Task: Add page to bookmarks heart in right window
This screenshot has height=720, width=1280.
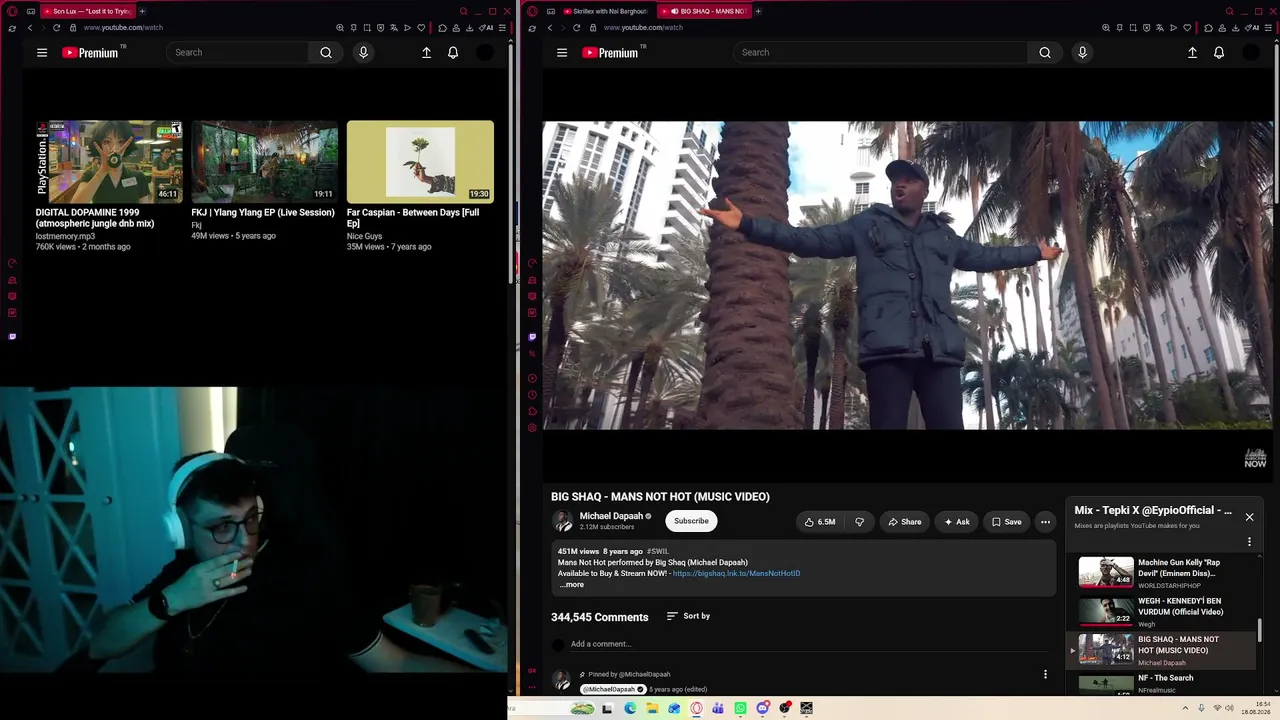Action: [1187, 28]
